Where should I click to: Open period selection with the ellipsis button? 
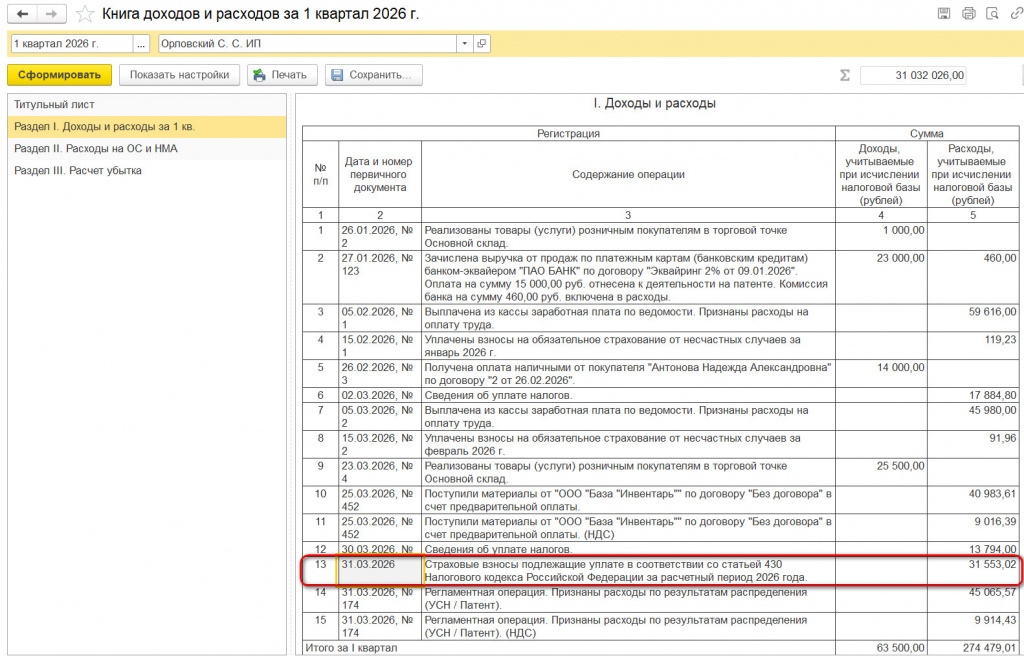pos(142,44)
